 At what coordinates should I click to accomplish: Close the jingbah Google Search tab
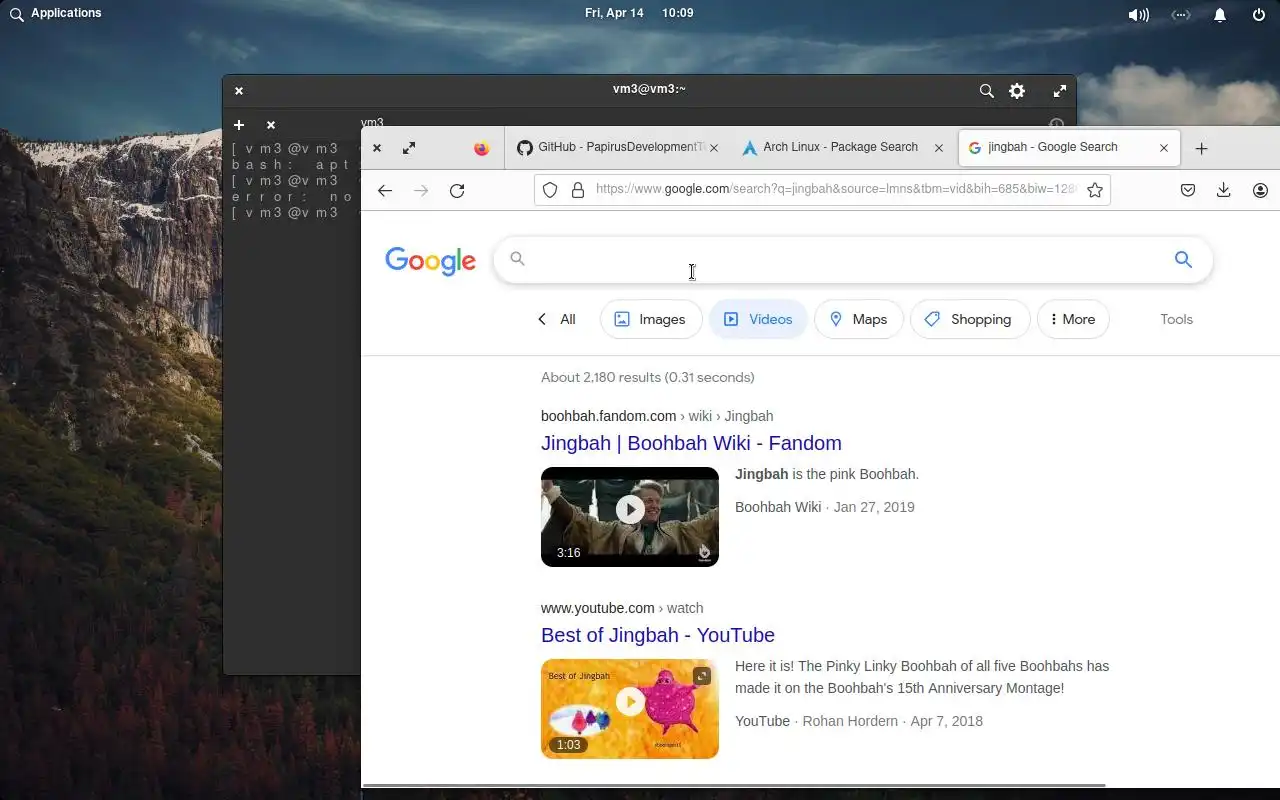tap(1164, 148)
